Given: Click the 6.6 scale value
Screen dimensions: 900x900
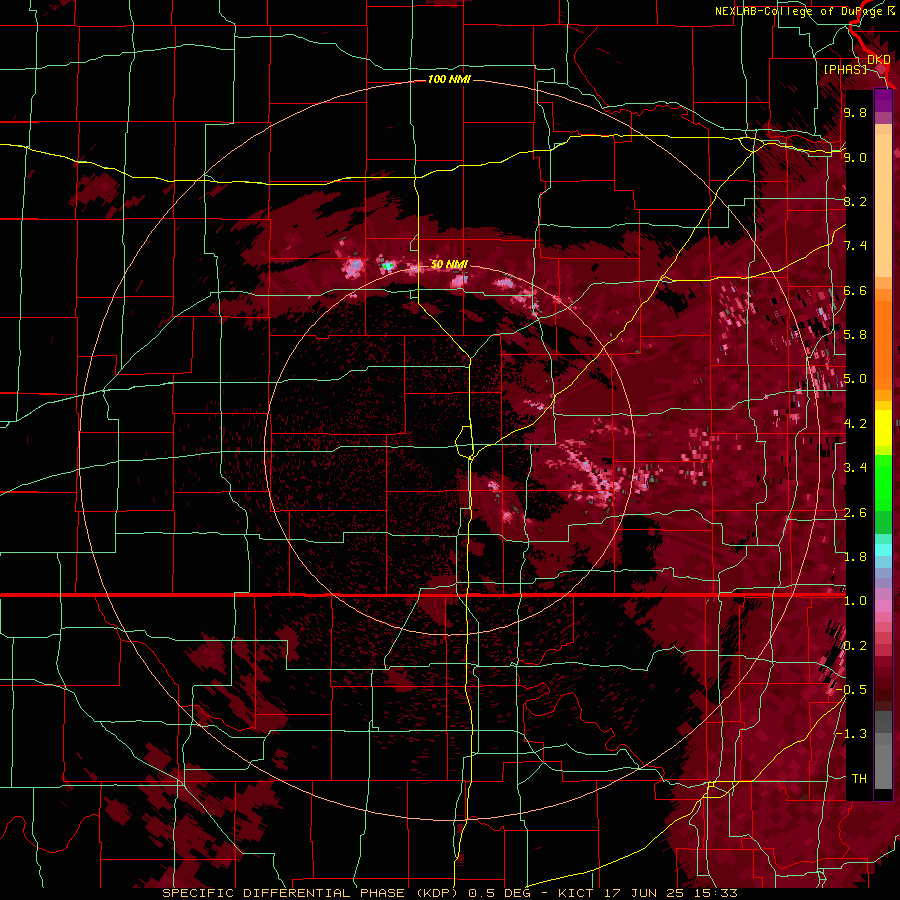Looking at the screenshot, I should [855, 290].
